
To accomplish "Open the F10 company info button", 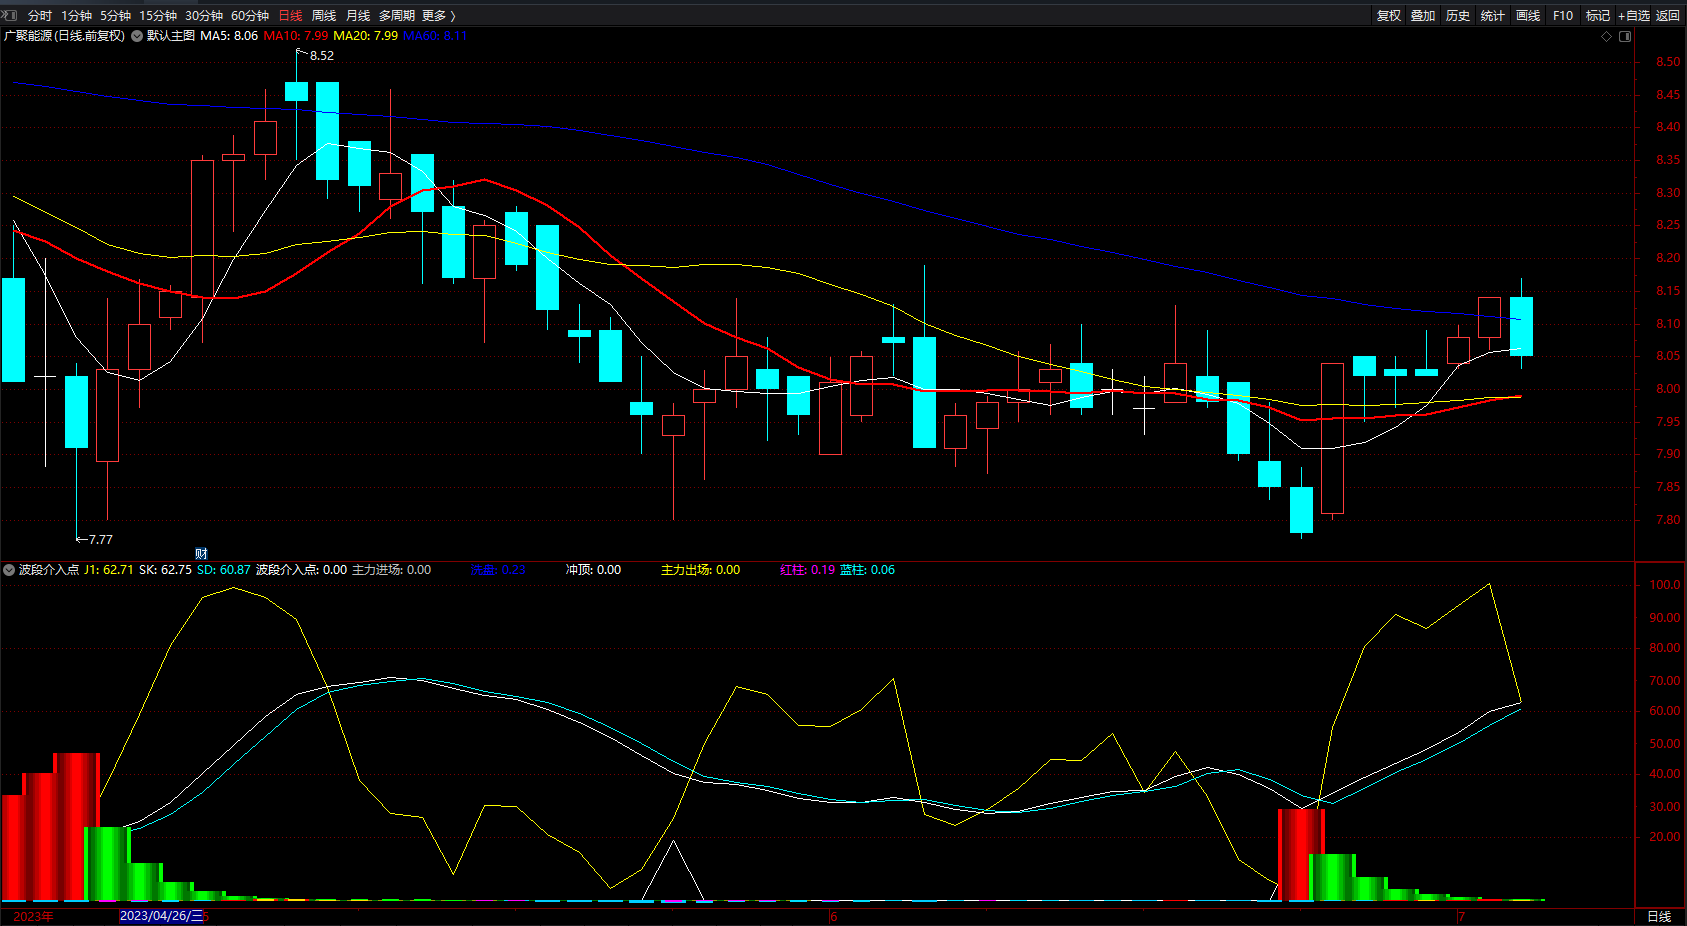I will coord(1563,16).
